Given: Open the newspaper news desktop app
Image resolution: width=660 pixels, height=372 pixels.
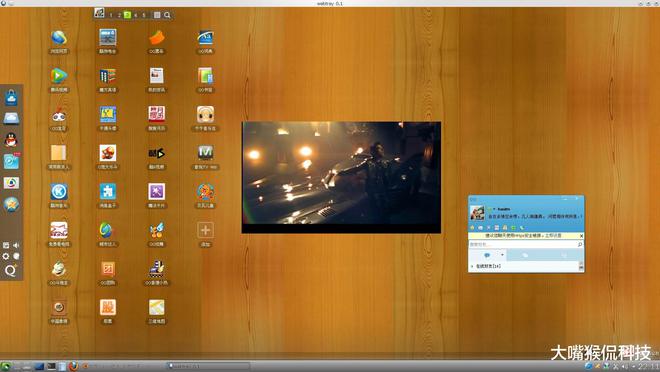Looking at the screenshot, I should (157, 76).
